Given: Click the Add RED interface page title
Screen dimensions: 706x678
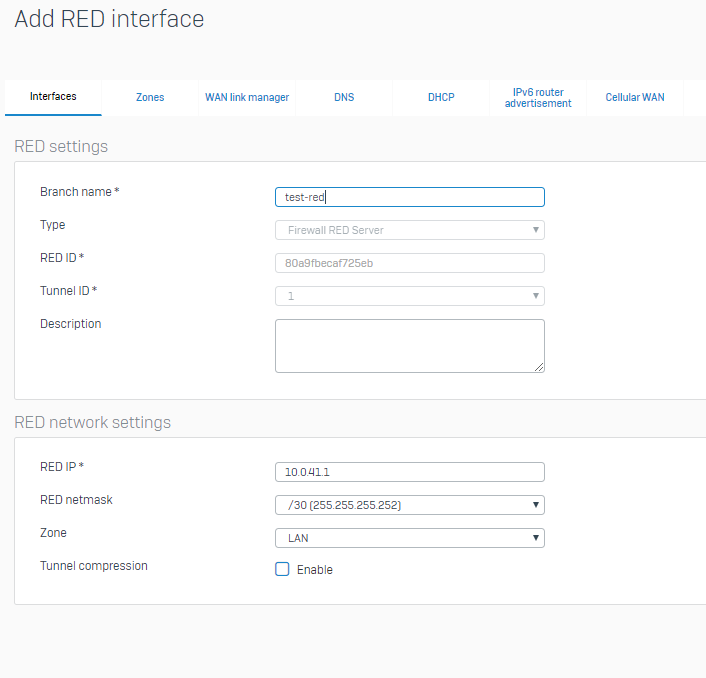Looking at the screenshot, I should point(109,19).
